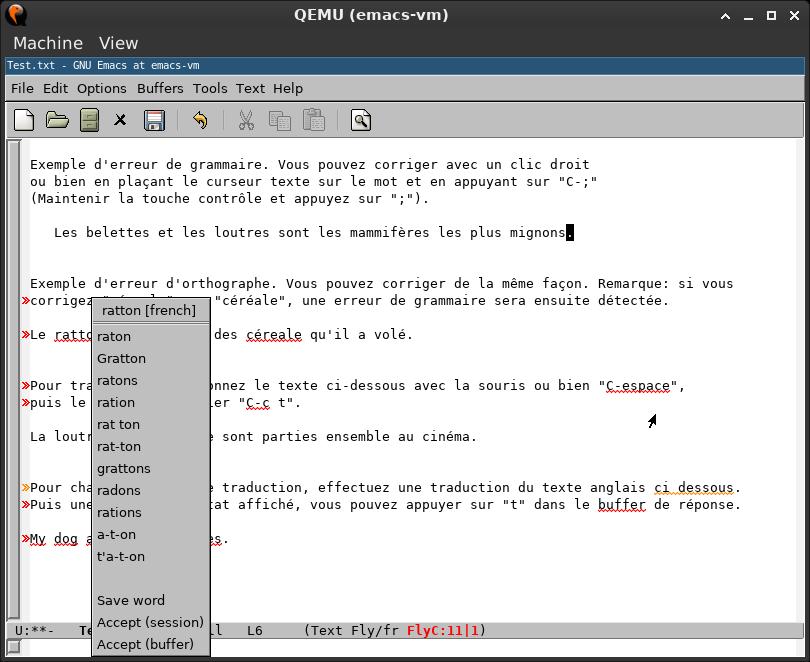Click the scissors Cut icon
This screenshot has width=810, height=662.
click(246, 121)
